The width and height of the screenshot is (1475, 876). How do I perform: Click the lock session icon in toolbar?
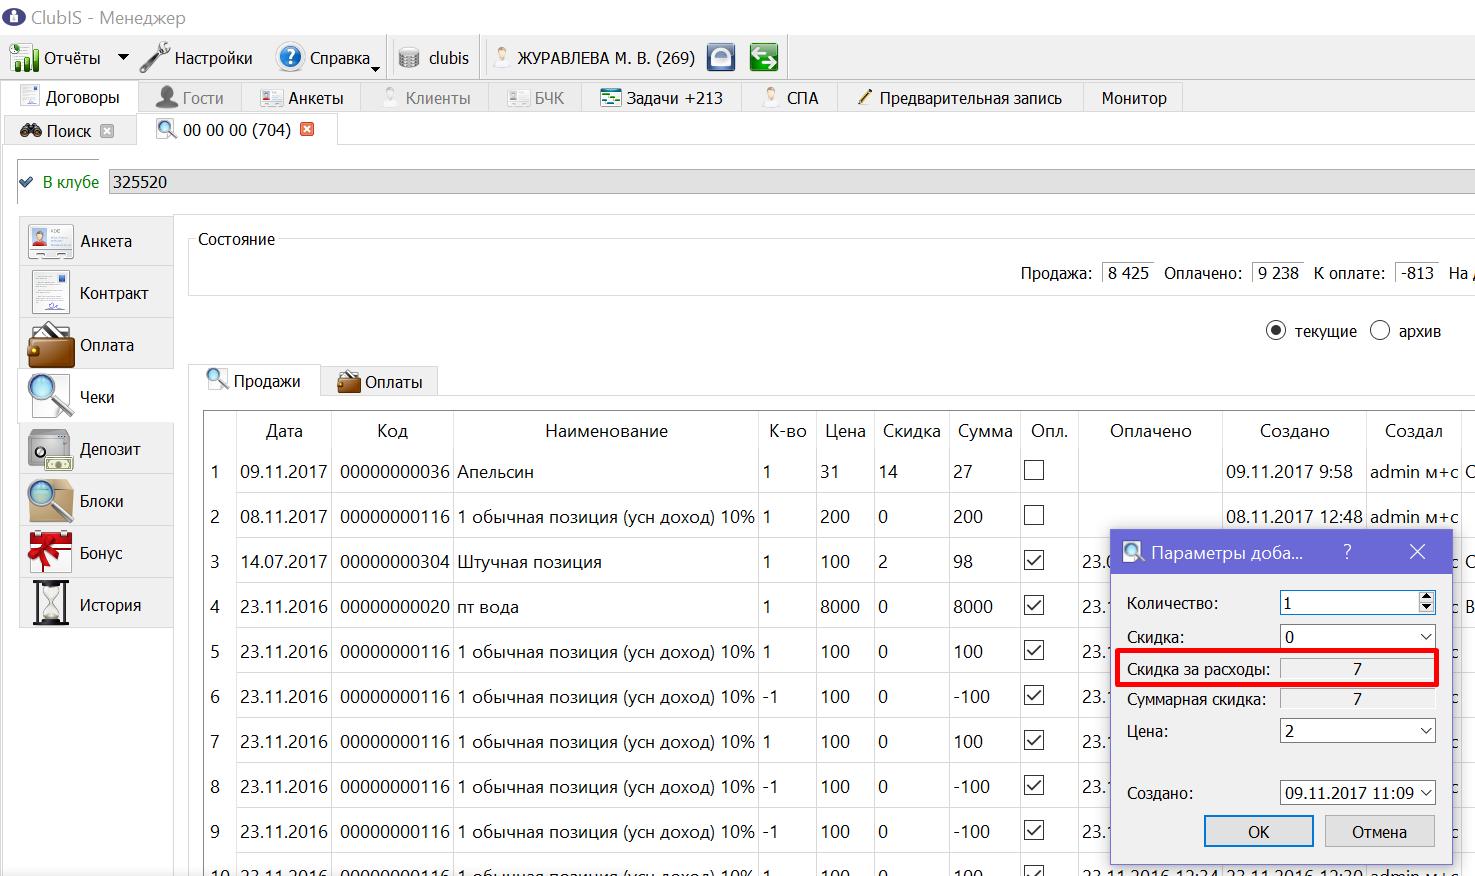click(x=721, y=57)
